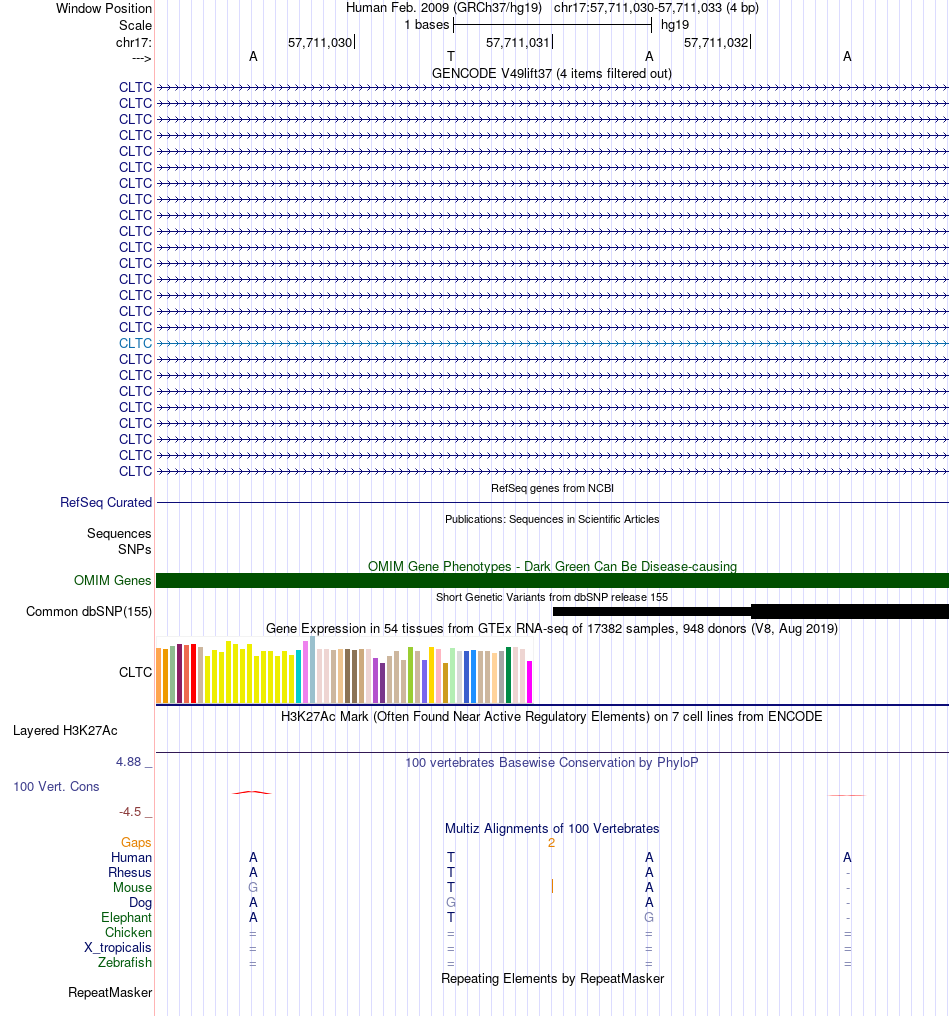The width and height of the screenshot is (950, 1016).
Task: Click the 57,711,030 coordinate marker
Action: click(x=320, y=42)
